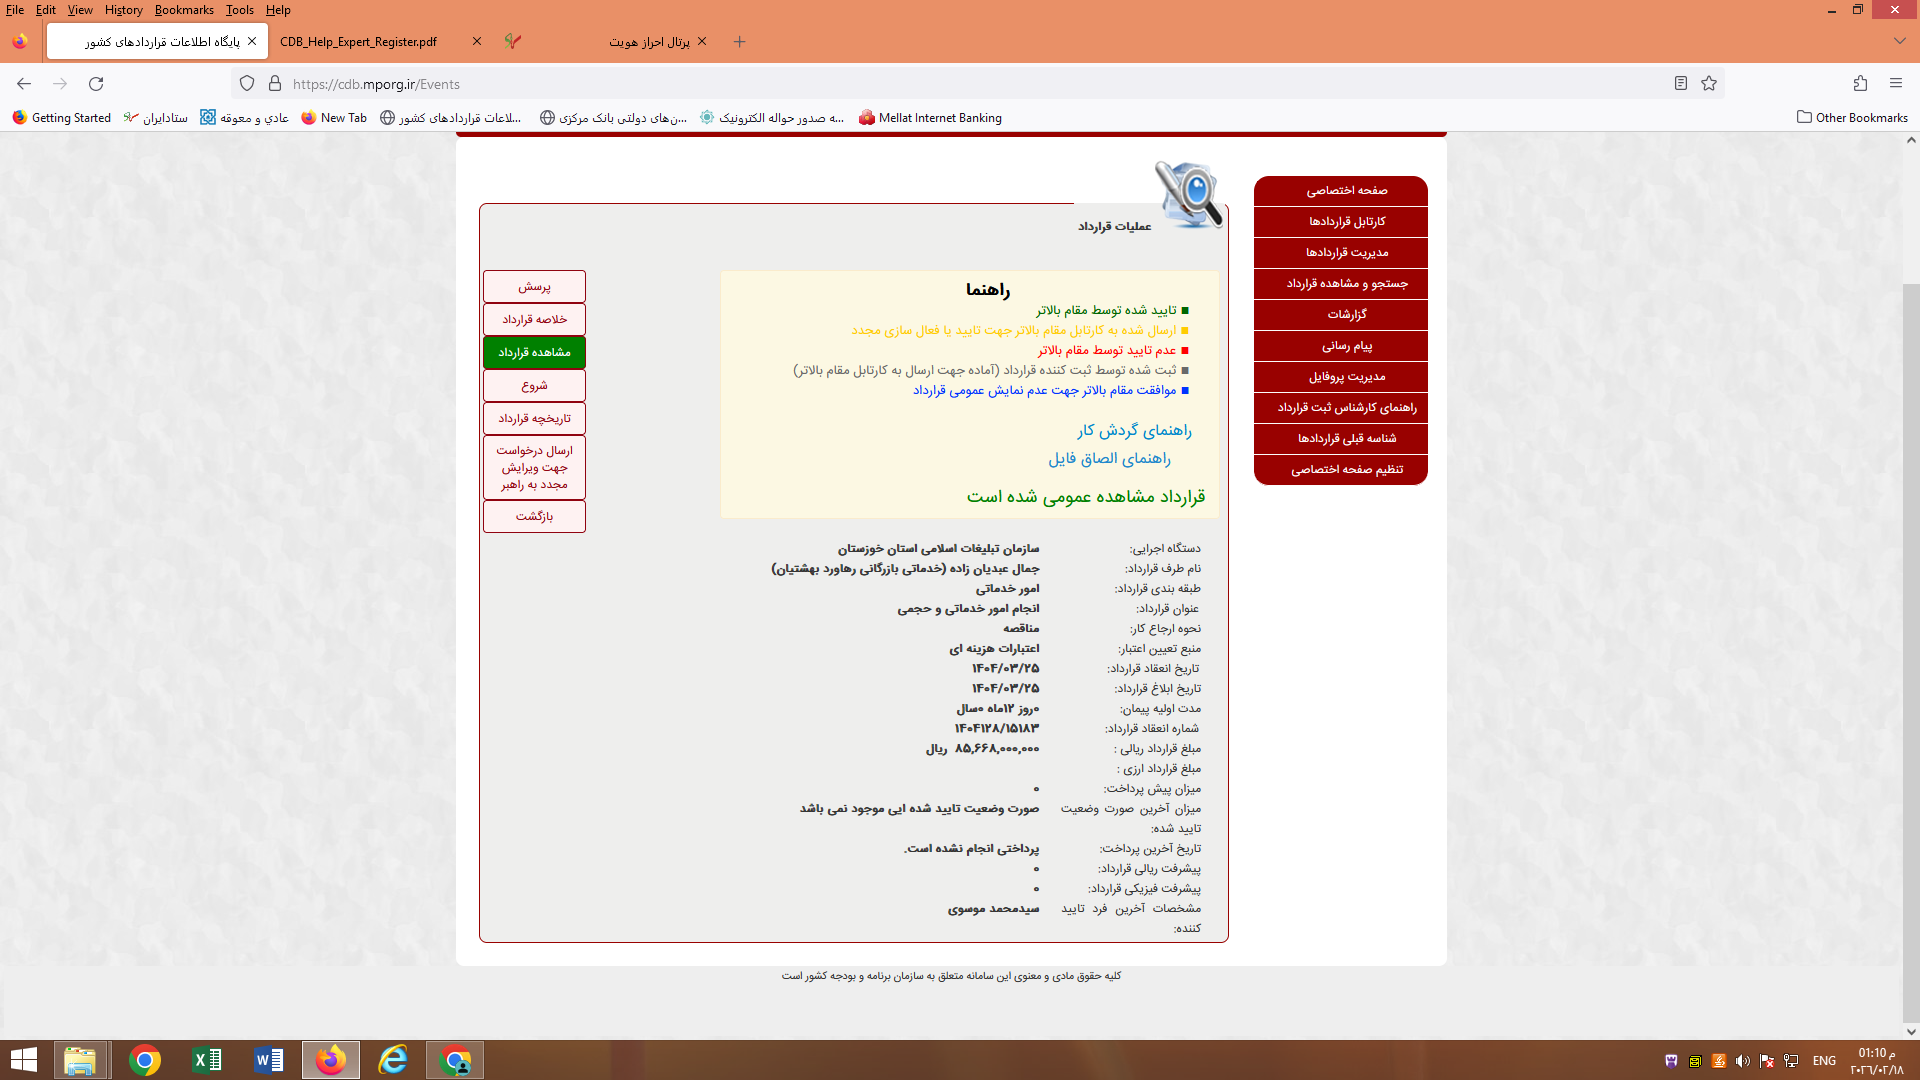Switch to CDB_Help_Expert_Register.pdf tab

[x=359, y=42]
